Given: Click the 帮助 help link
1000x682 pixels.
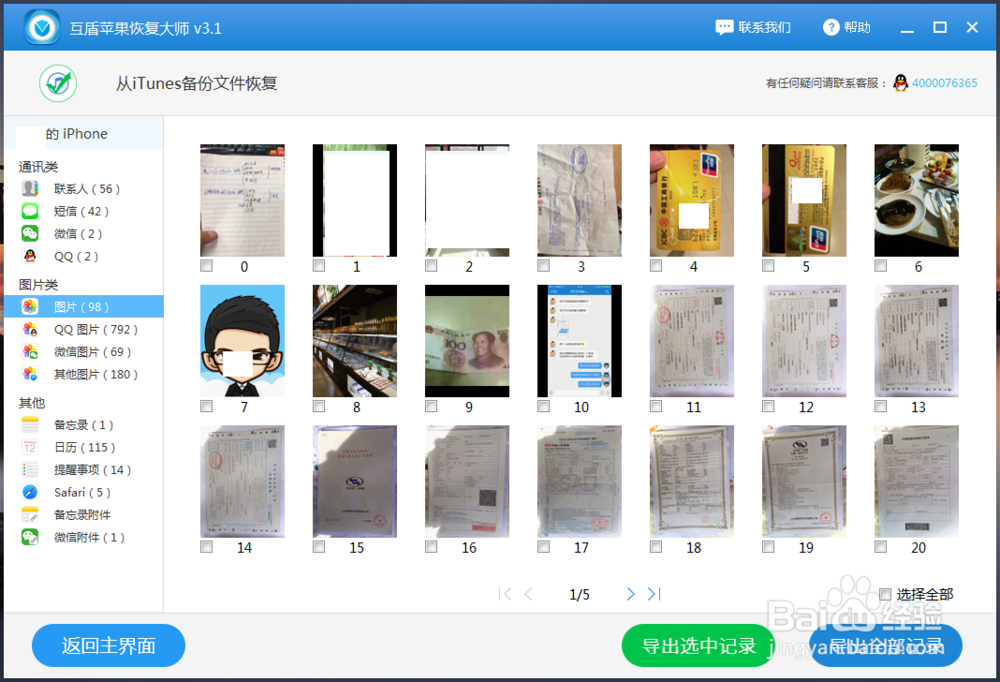Looking at the screenshot, I should pos(857,27).
